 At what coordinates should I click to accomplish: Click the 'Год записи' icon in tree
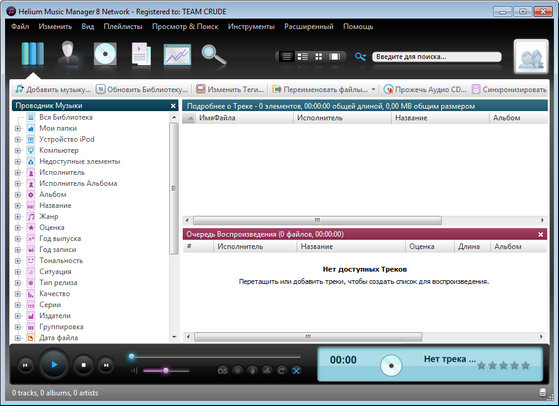(x=31, y=250)
